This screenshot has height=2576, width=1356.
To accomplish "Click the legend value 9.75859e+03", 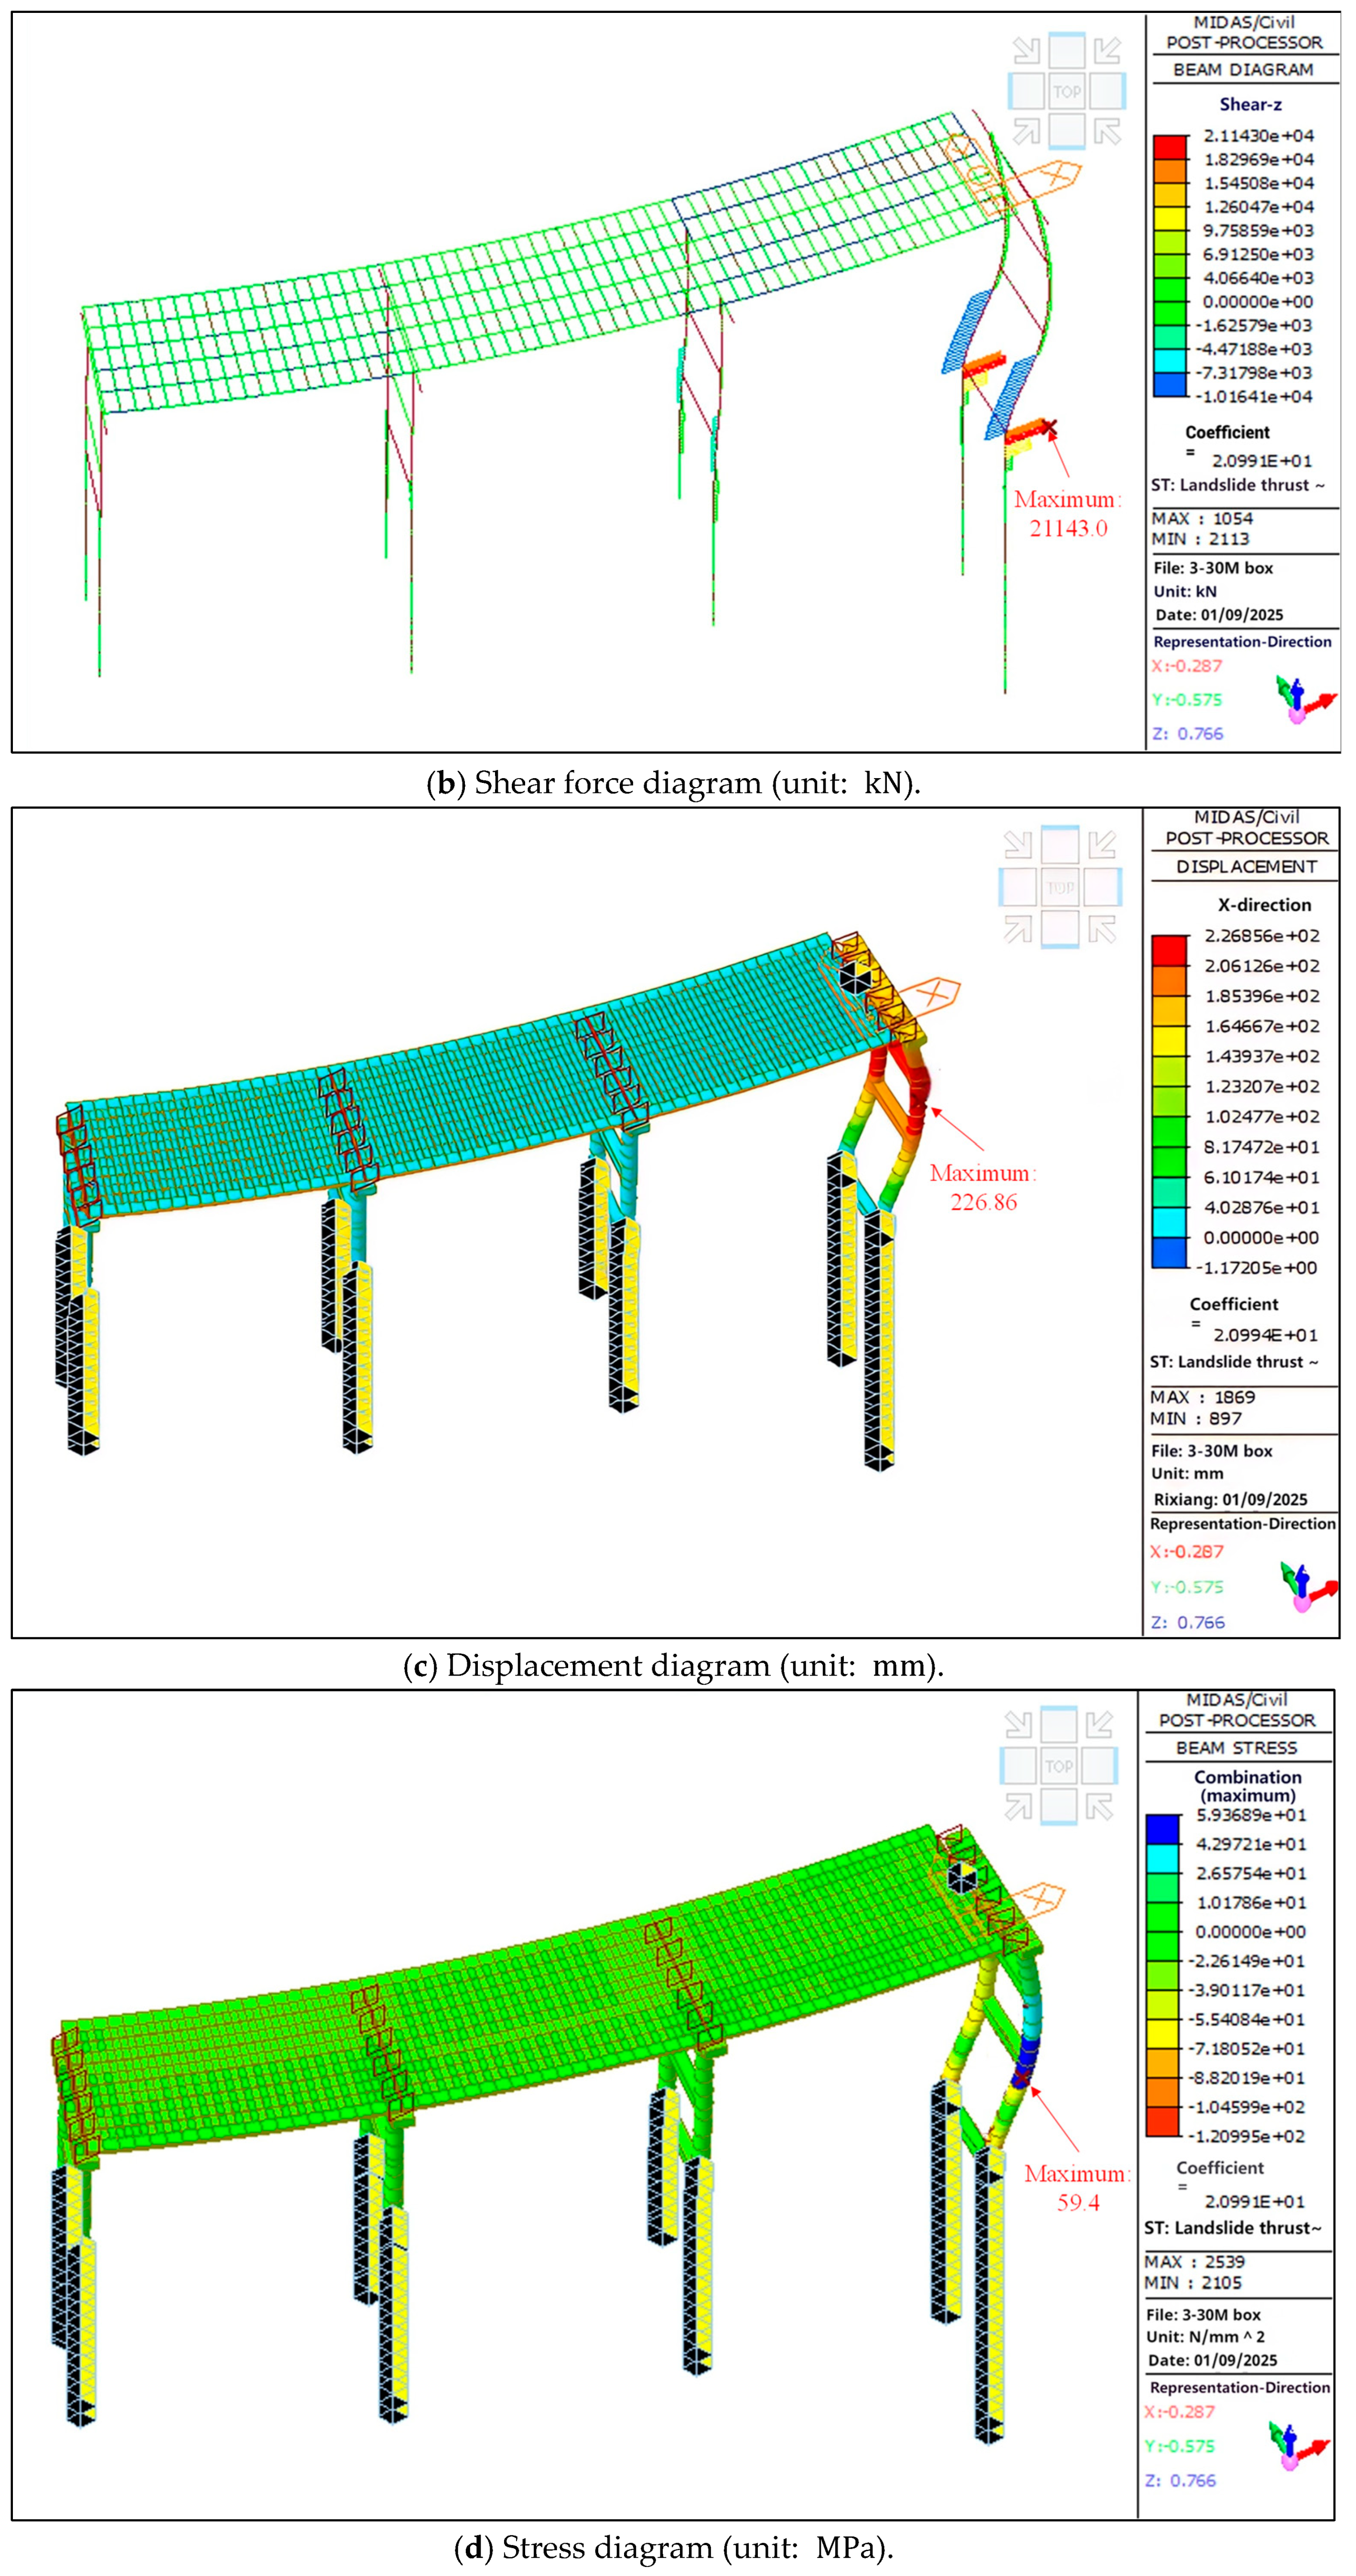I will coord(1258,230).
